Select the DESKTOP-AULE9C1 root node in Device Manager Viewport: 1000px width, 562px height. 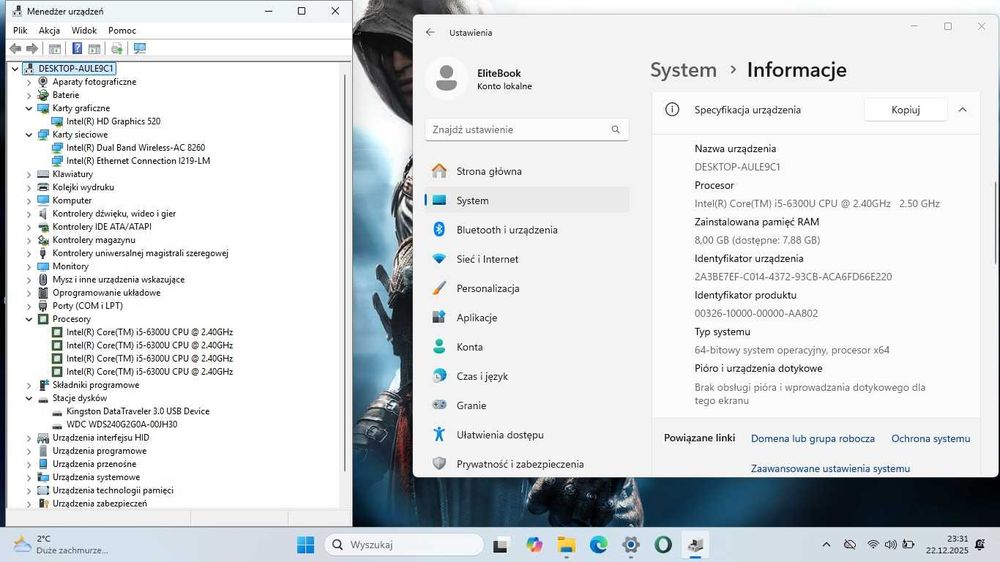tap(75, 68)
